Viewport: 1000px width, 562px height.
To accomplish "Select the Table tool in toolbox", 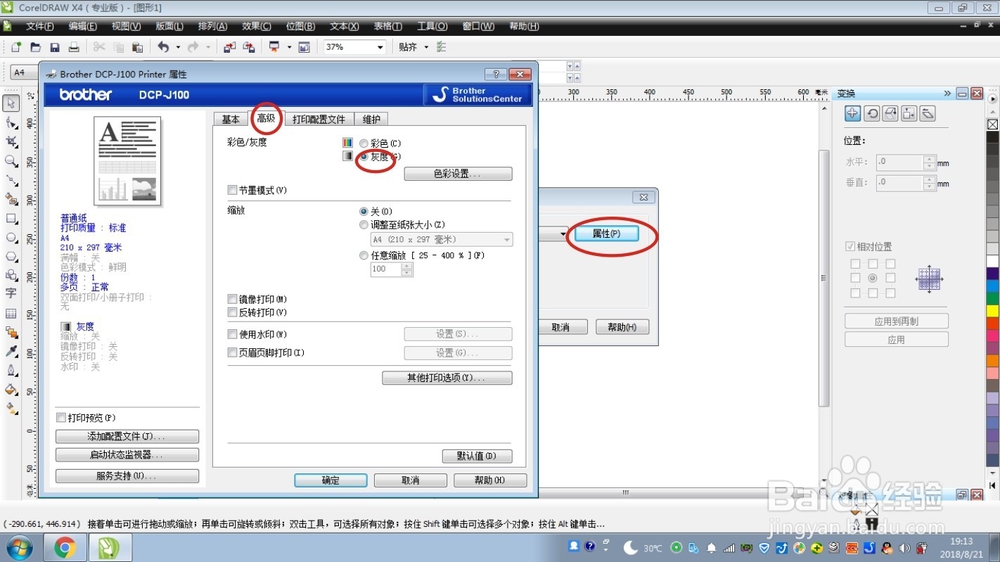I will coord(11,313).
